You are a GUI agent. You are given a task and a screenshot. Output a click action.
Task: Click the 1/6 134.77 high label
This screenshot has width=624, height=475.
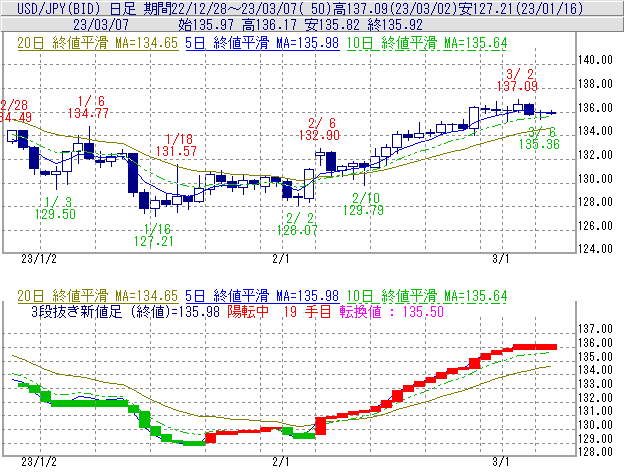(88, 107)
